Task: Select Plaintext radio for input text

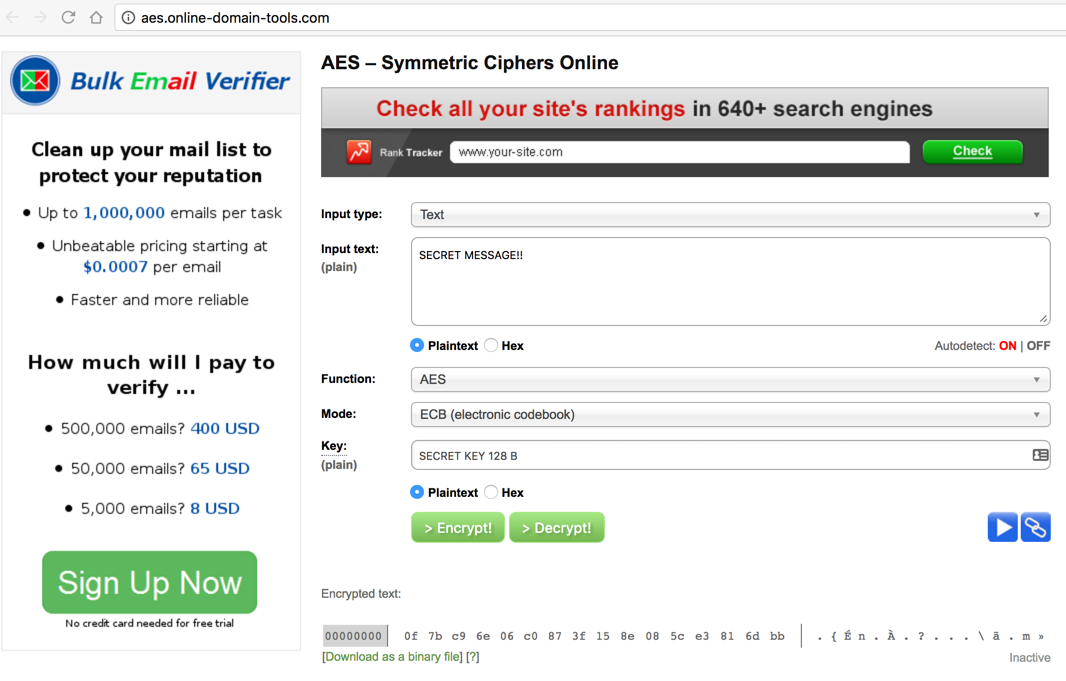Action: (417, 345)
